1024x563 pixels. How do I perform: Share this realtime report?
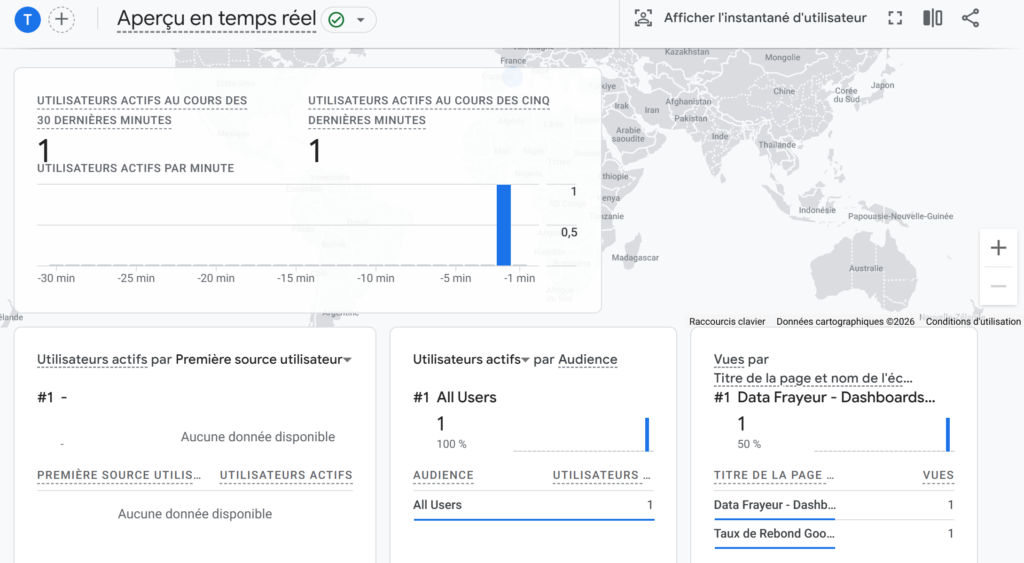click(x=970, y=18)
